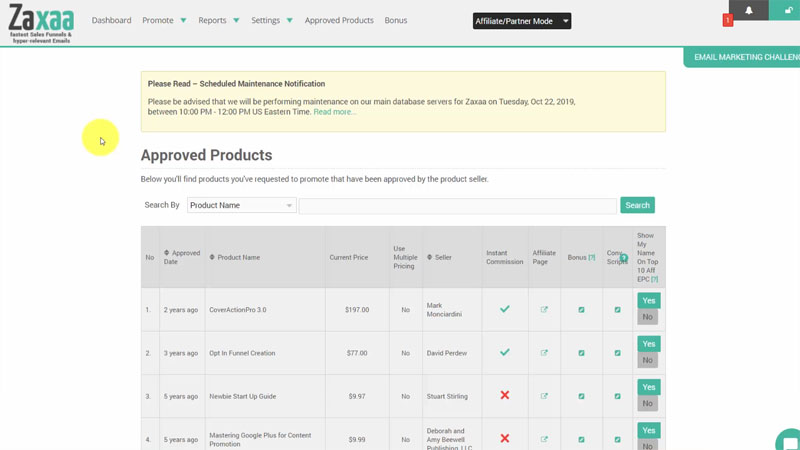This screenshot has height=450, width=800.
Task: Click the unlock padlock icon in header
Action: (788, 11)
